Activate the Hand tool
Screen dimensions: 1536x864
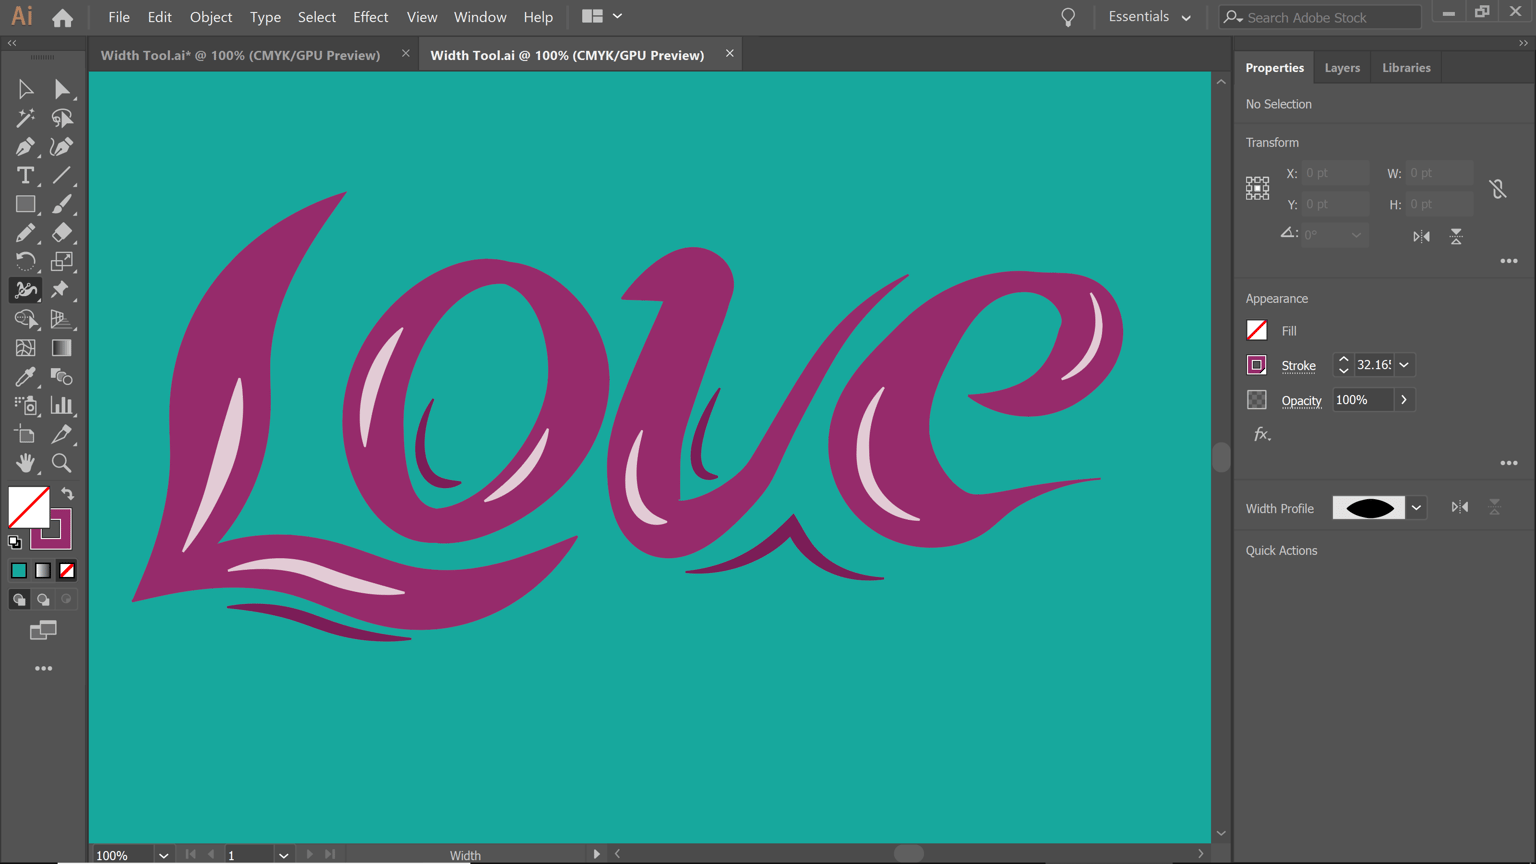point(25,463)
